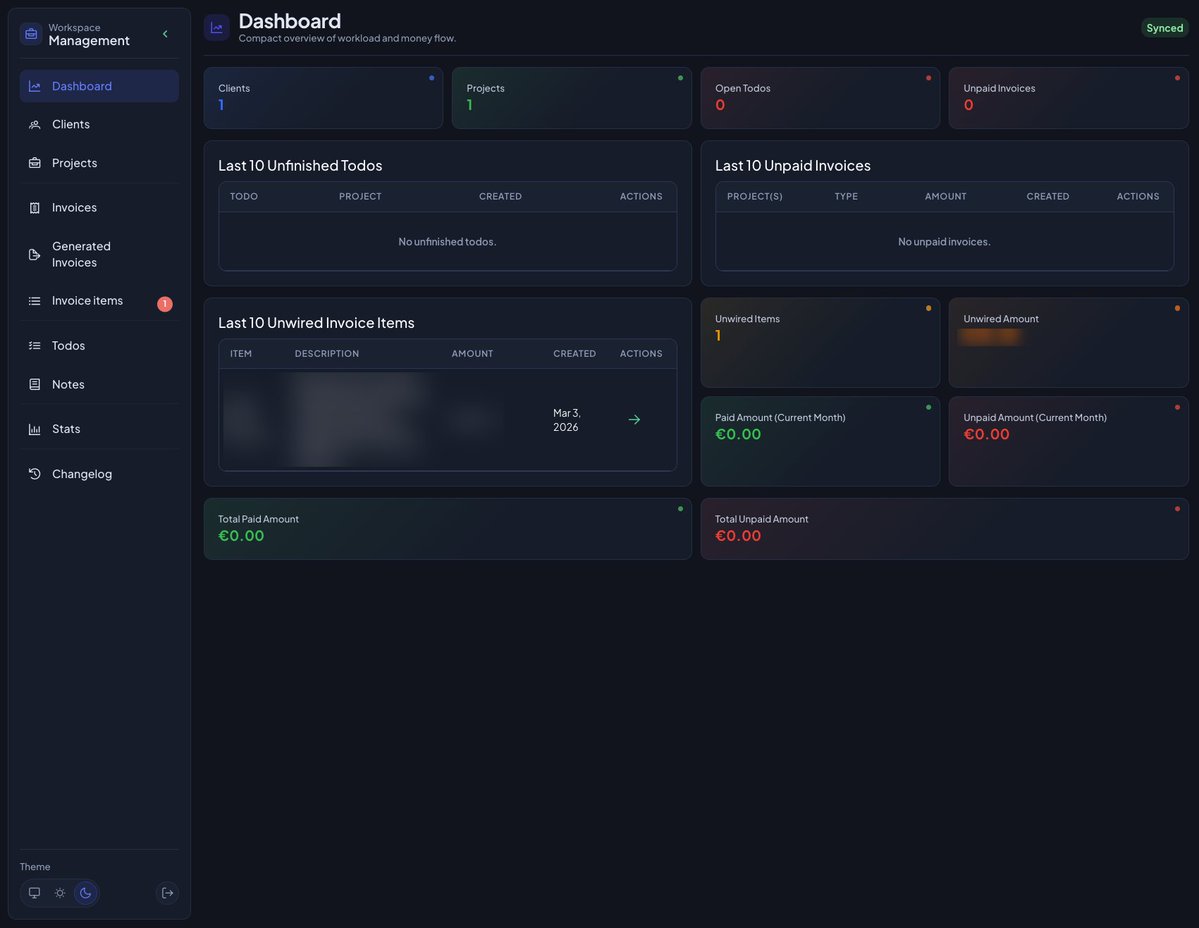Click the Dashboard header chart icon

tap(216, 28)
